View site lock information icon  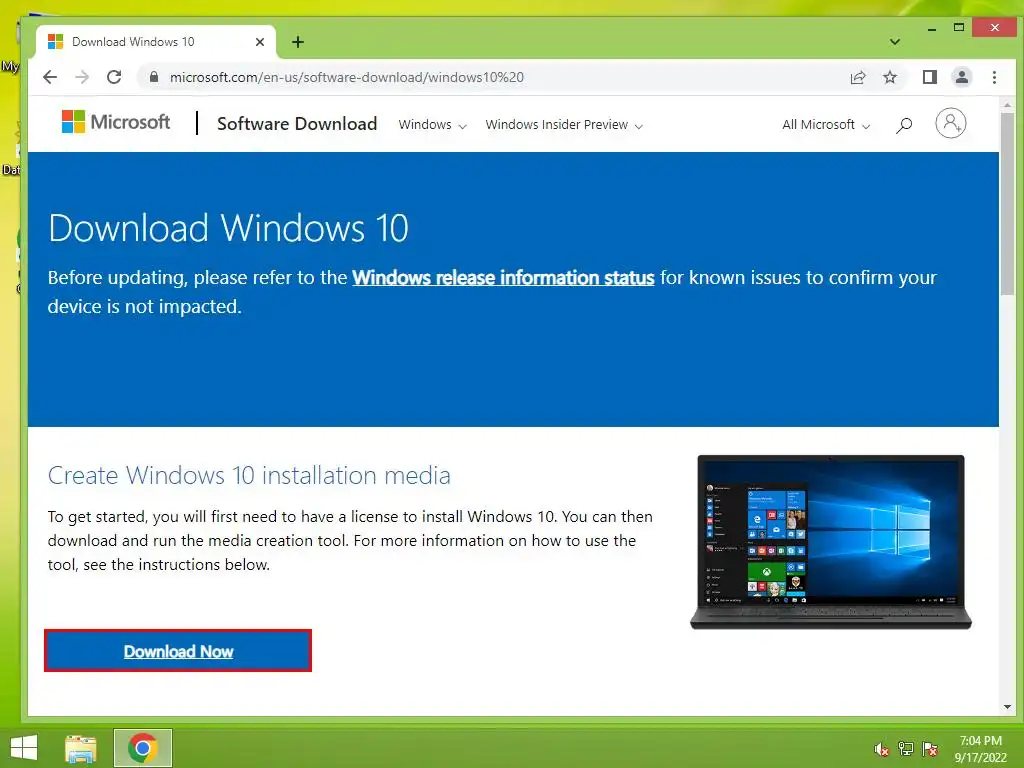coord(154,77)
